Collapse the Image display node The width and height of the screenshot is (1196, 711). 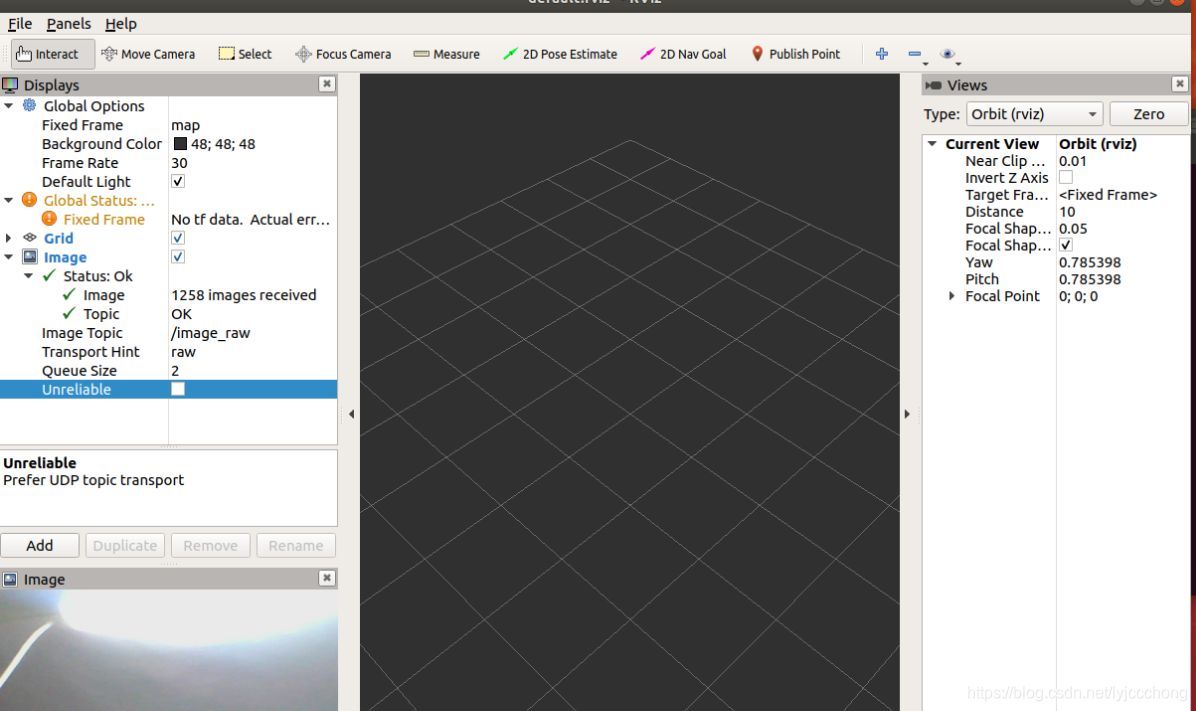click(x=9, y=257)
